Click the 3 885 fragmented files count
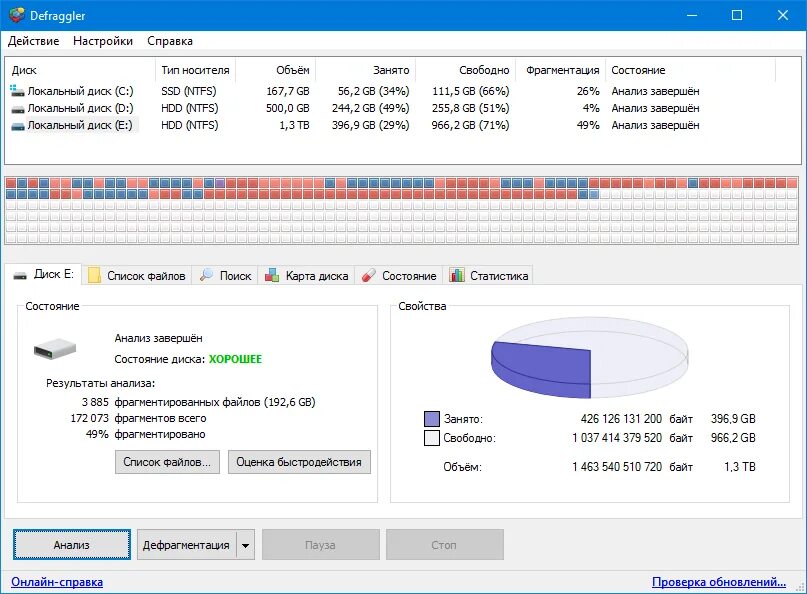The width and height of the screenshot is (807, 594). [95, 402]
